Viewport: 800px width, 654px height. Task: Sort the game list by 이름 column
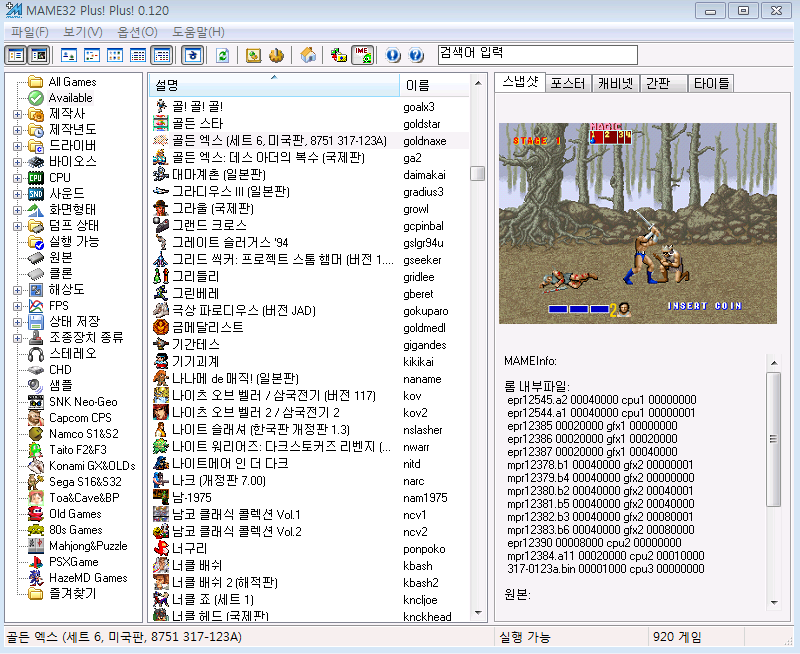point(434,85)
